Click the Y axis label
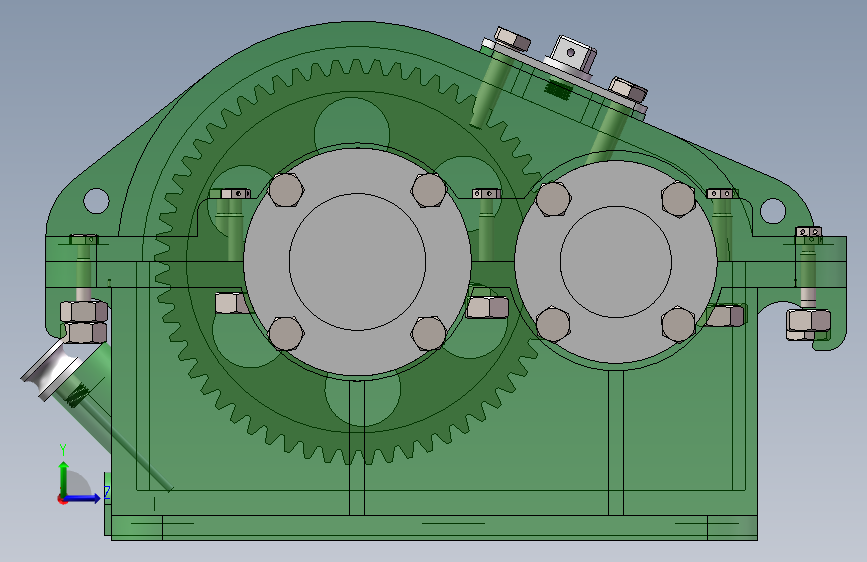The width and height of the screenshot is (867, 562). (63, 449)
